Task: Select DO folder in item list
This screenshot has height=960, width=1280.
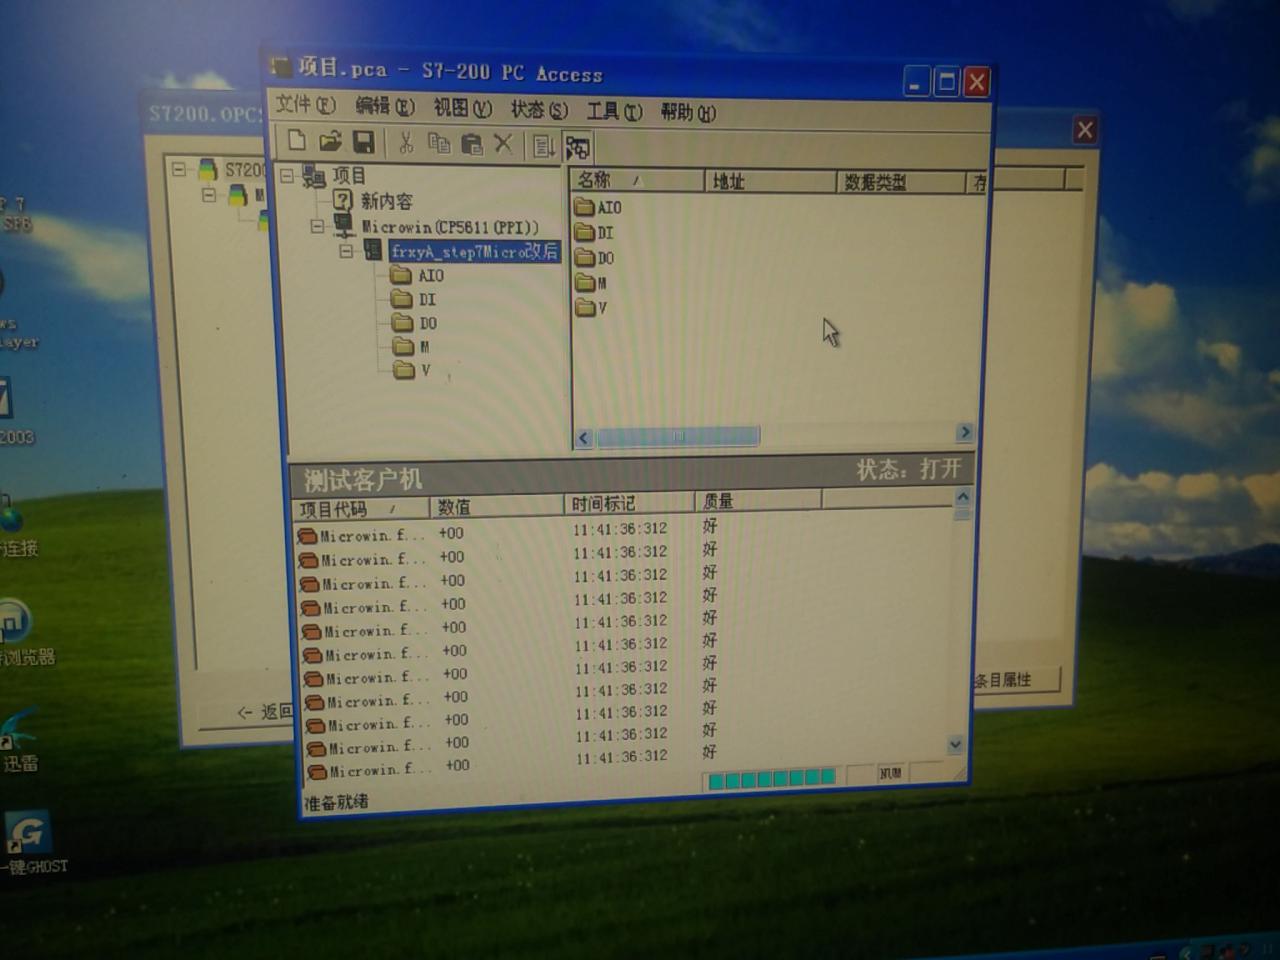Action: (x=595, y=258)
